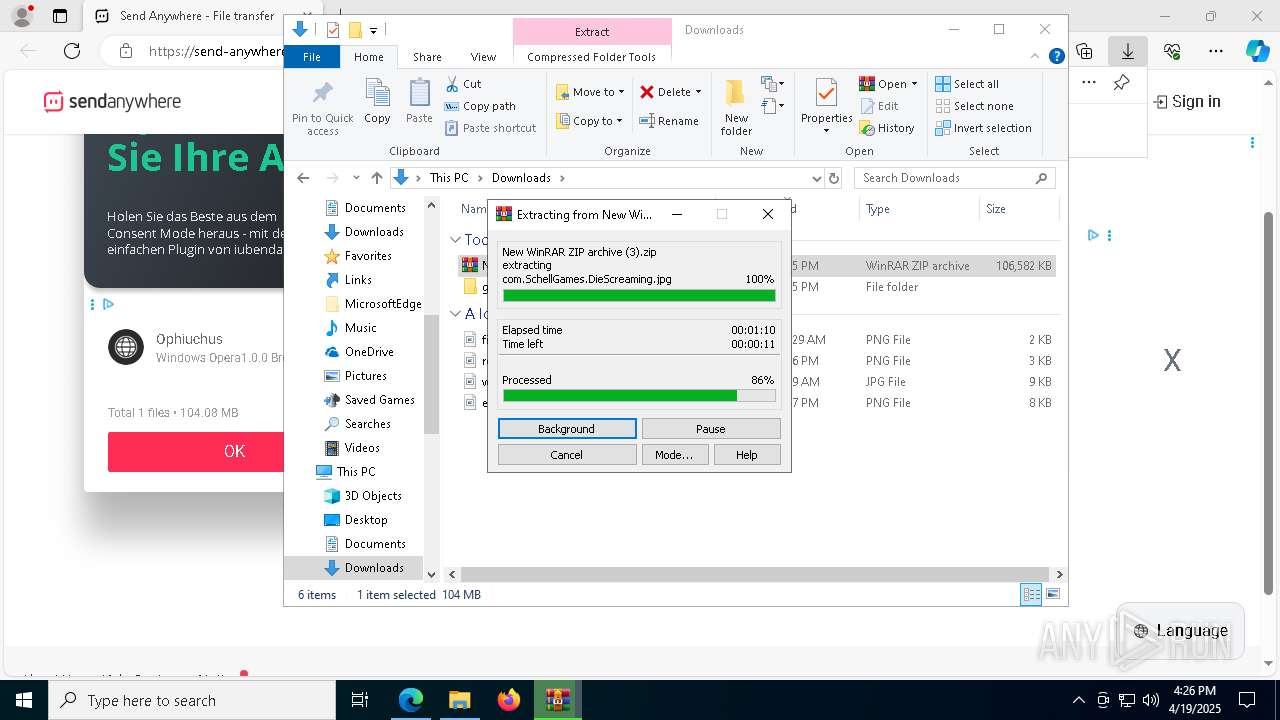
Task: Open the Copy to dropdown
Action: [x=589, y=121]
